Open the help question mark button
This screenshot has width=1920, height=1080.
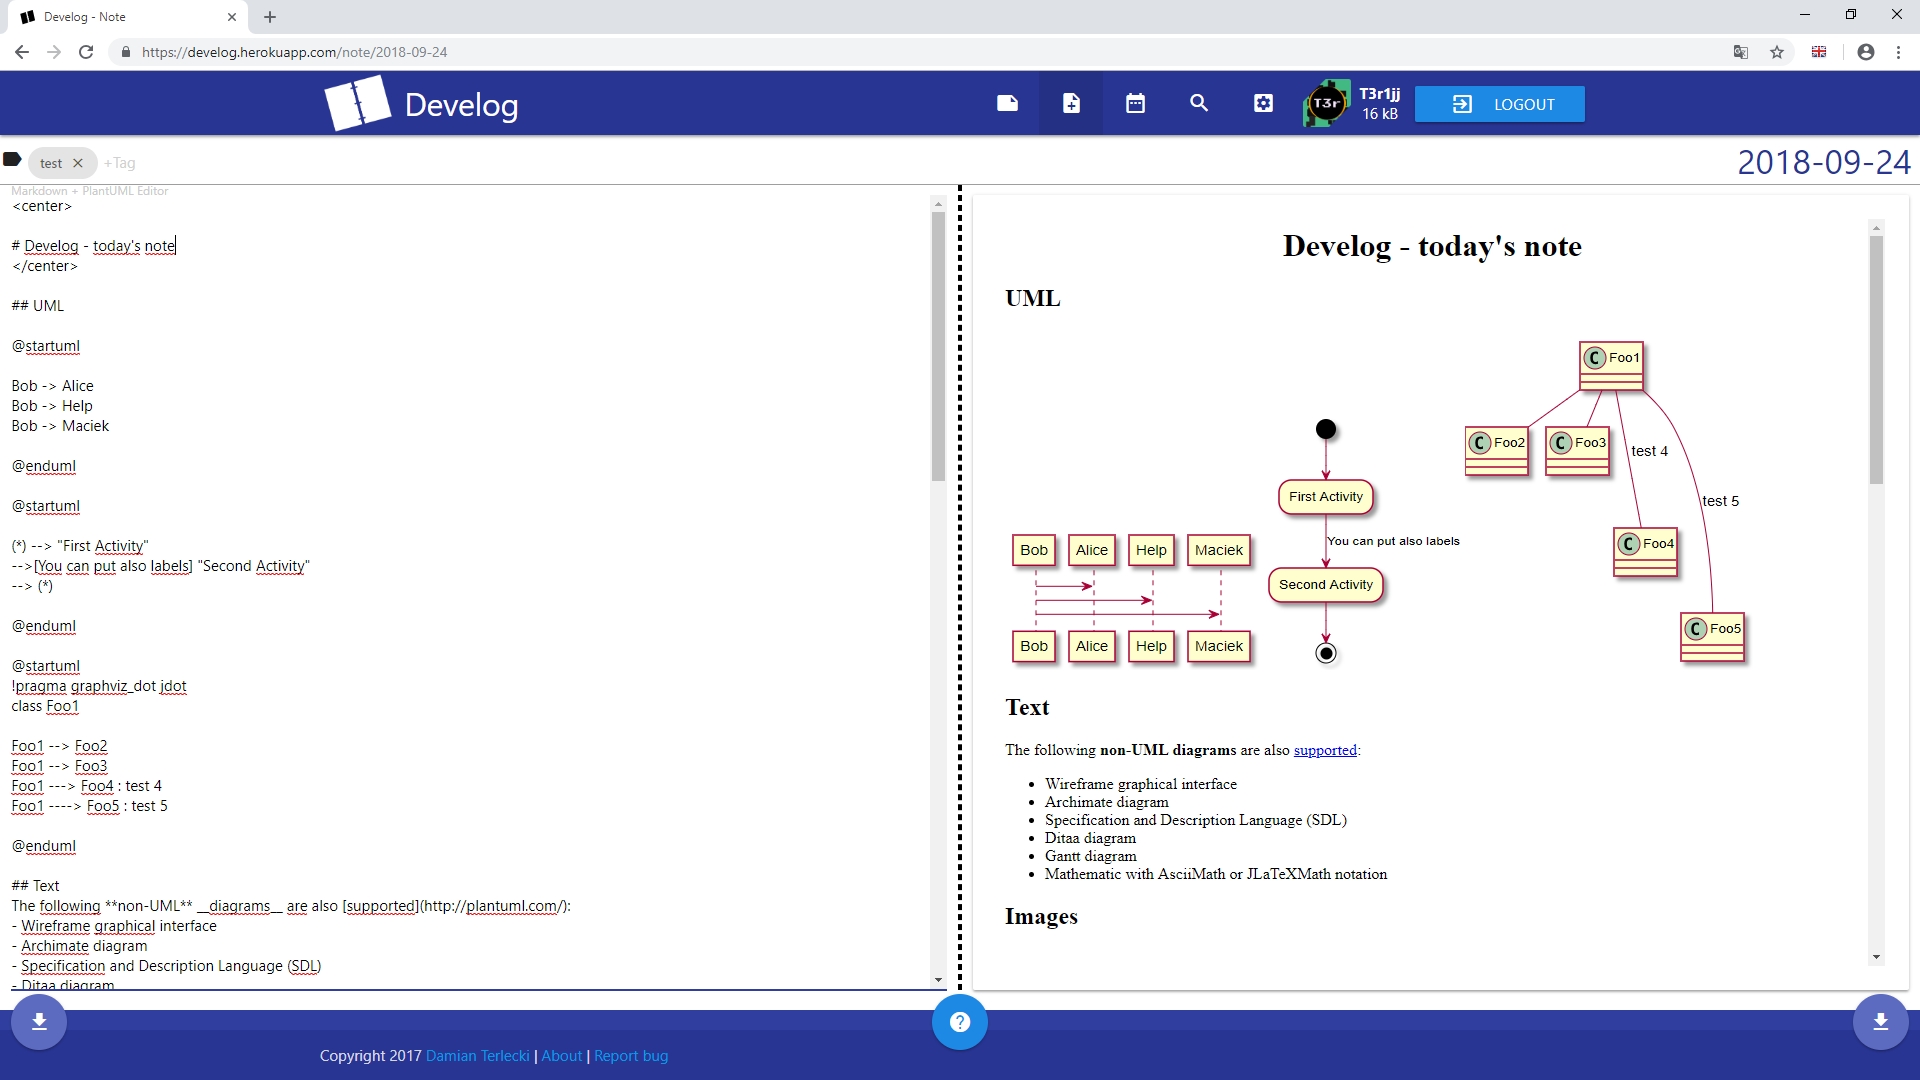point(960,1022)
